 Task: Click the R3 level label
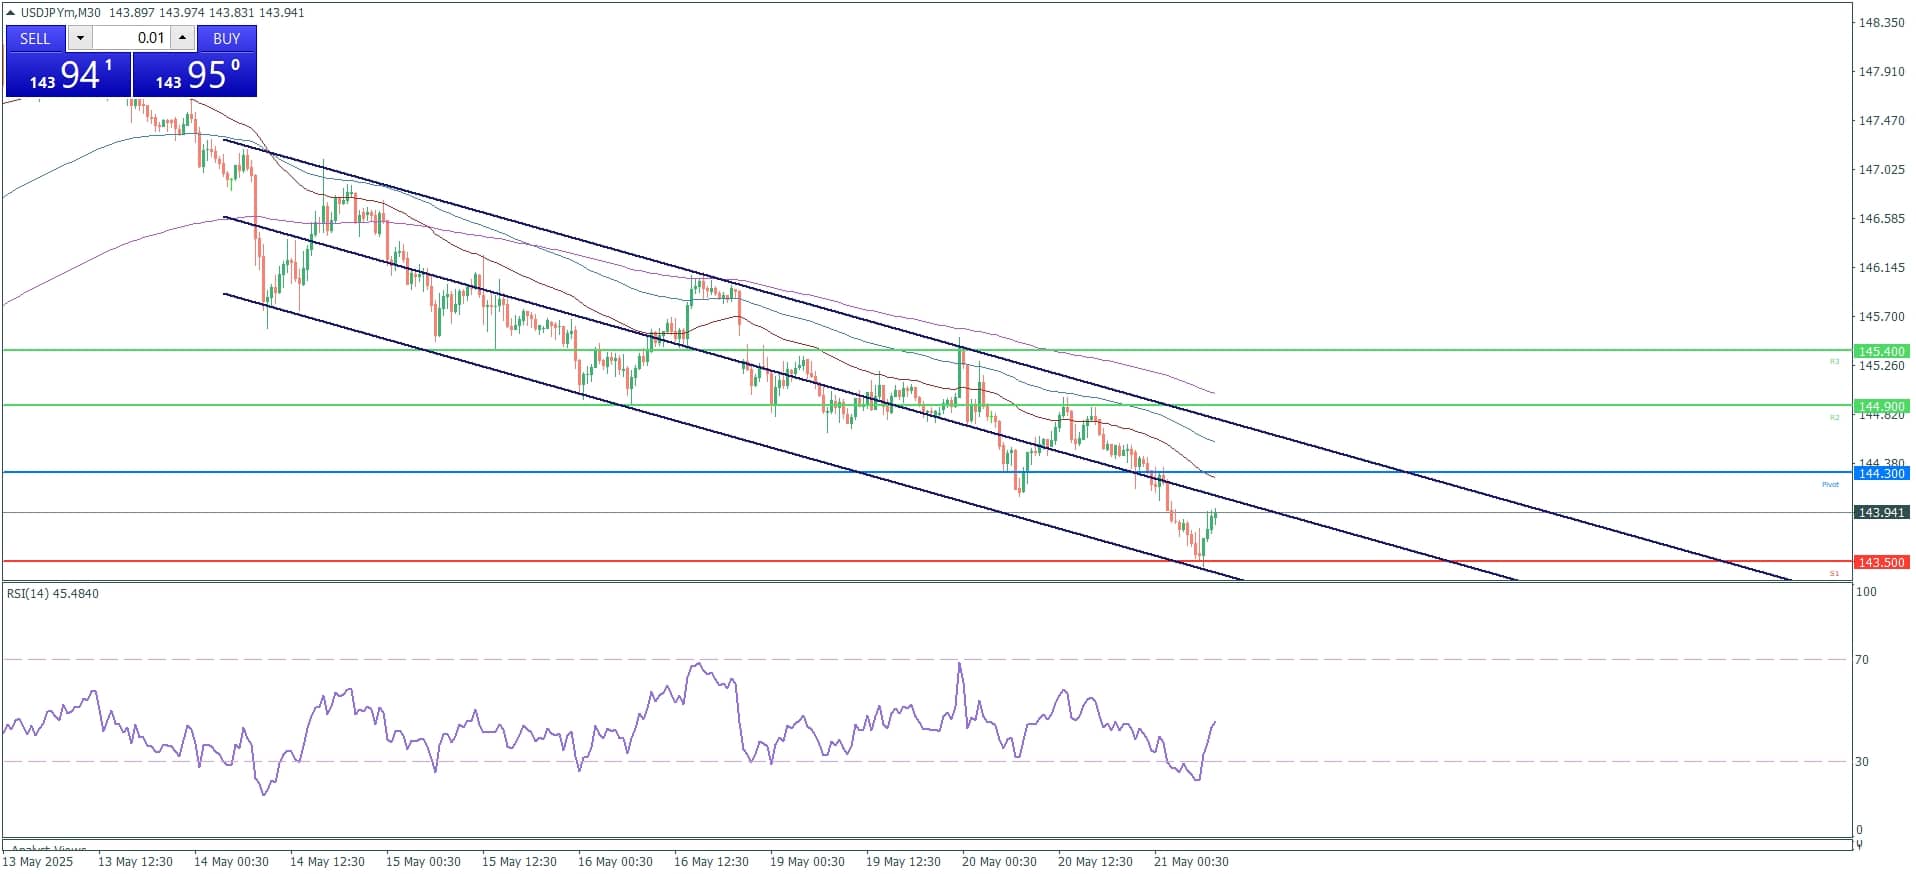[x=1834, y=361]
